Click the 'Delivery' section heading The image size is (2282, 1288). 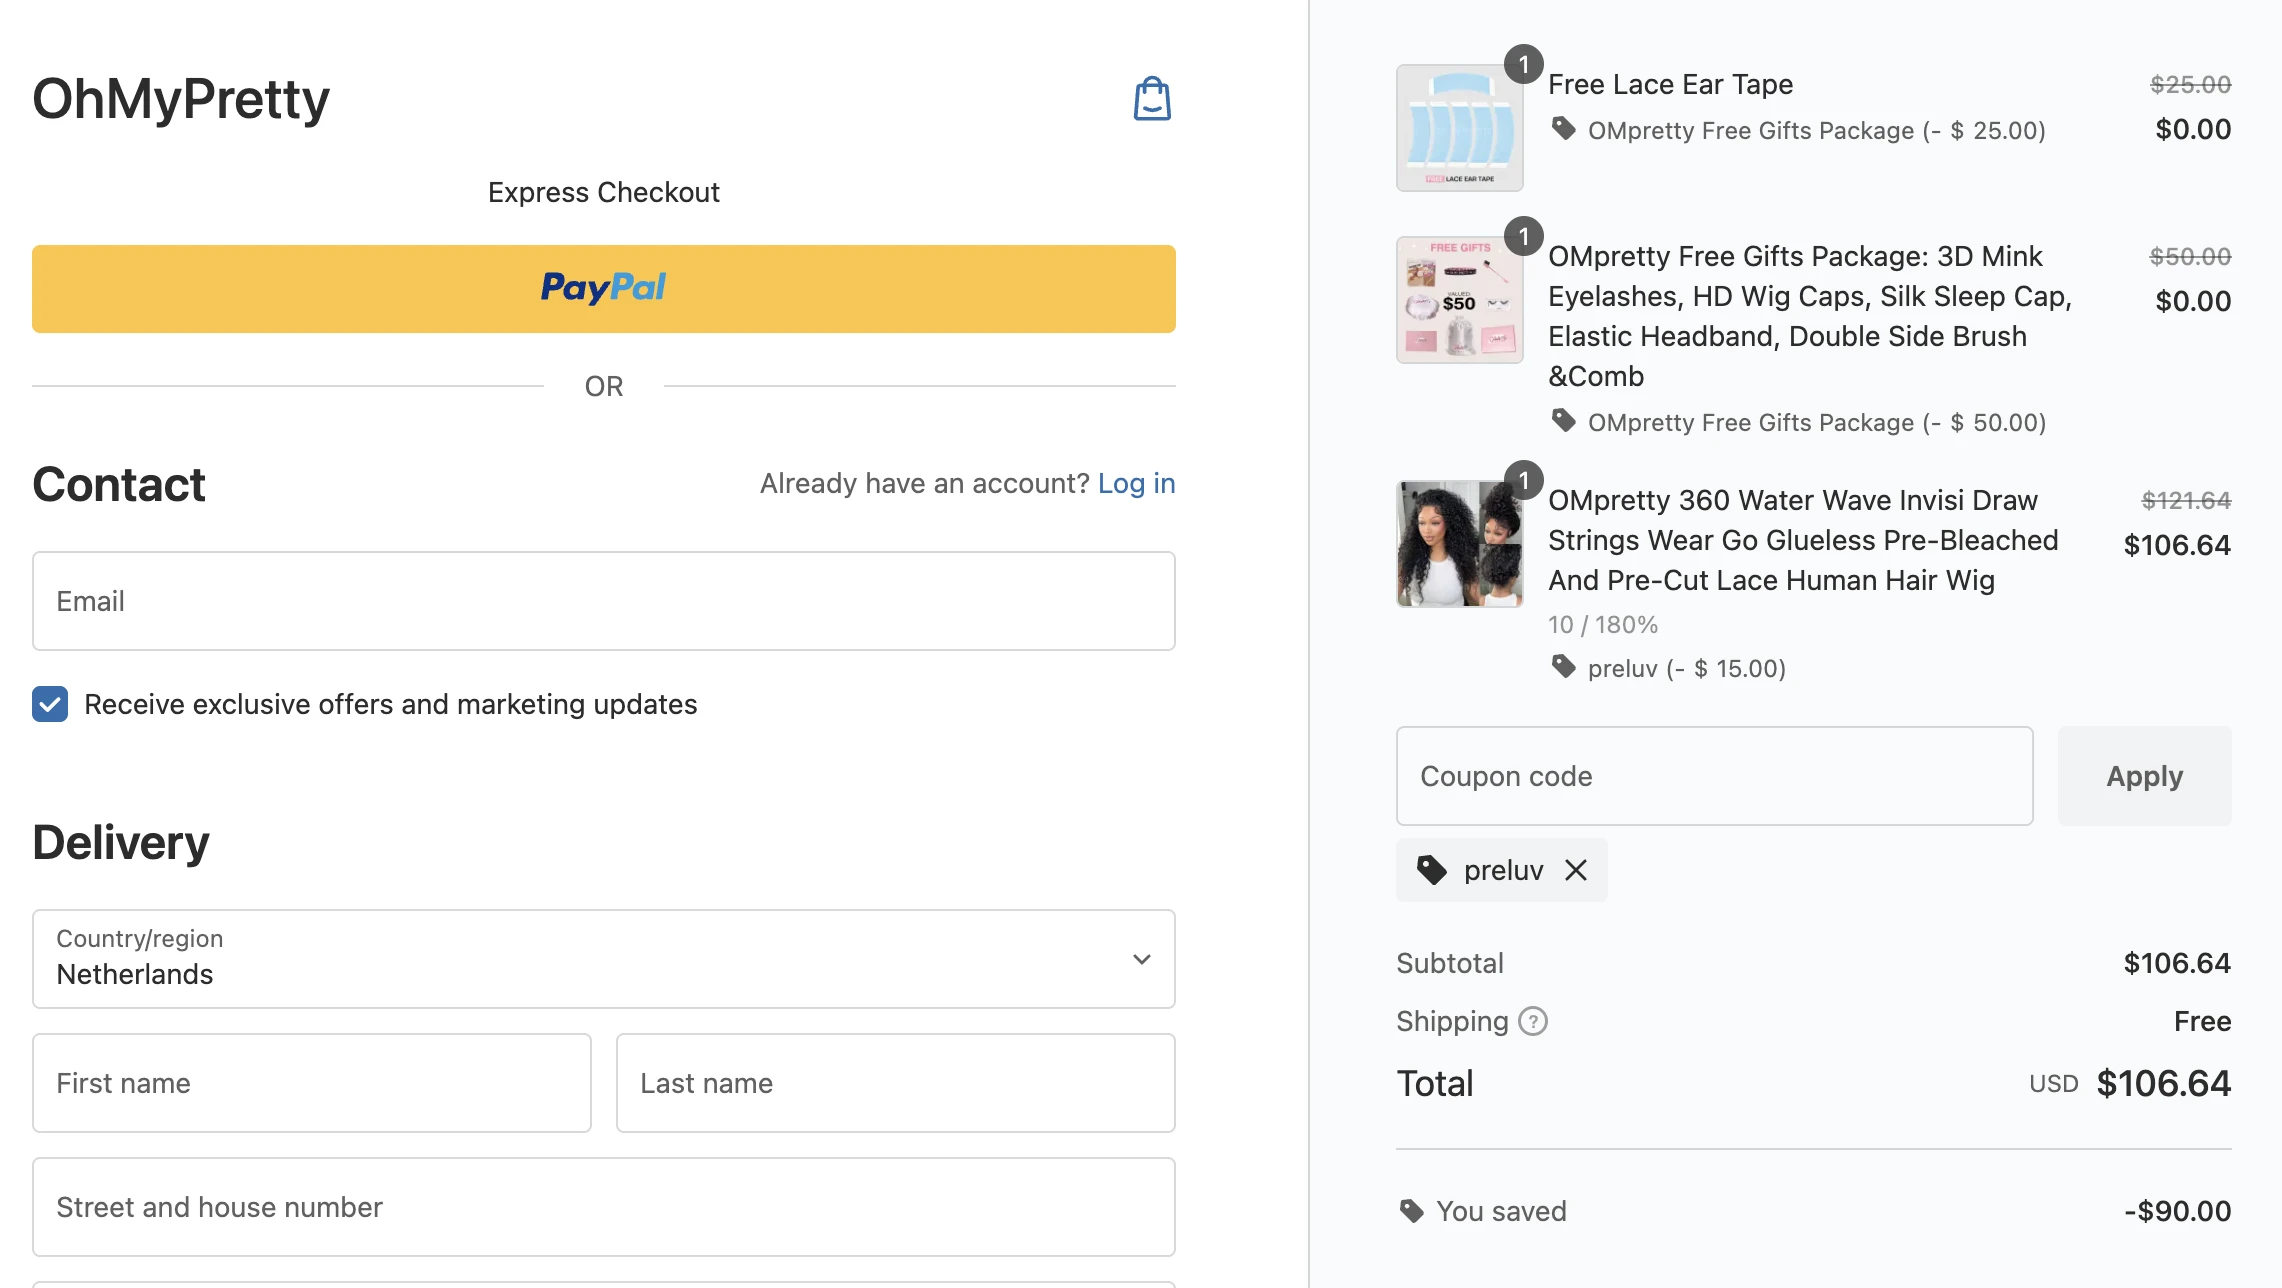tap(121, 843)
